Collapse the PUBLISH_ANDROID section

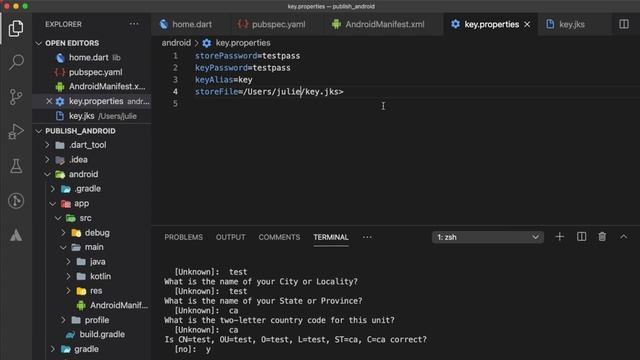tap(39, 131)
